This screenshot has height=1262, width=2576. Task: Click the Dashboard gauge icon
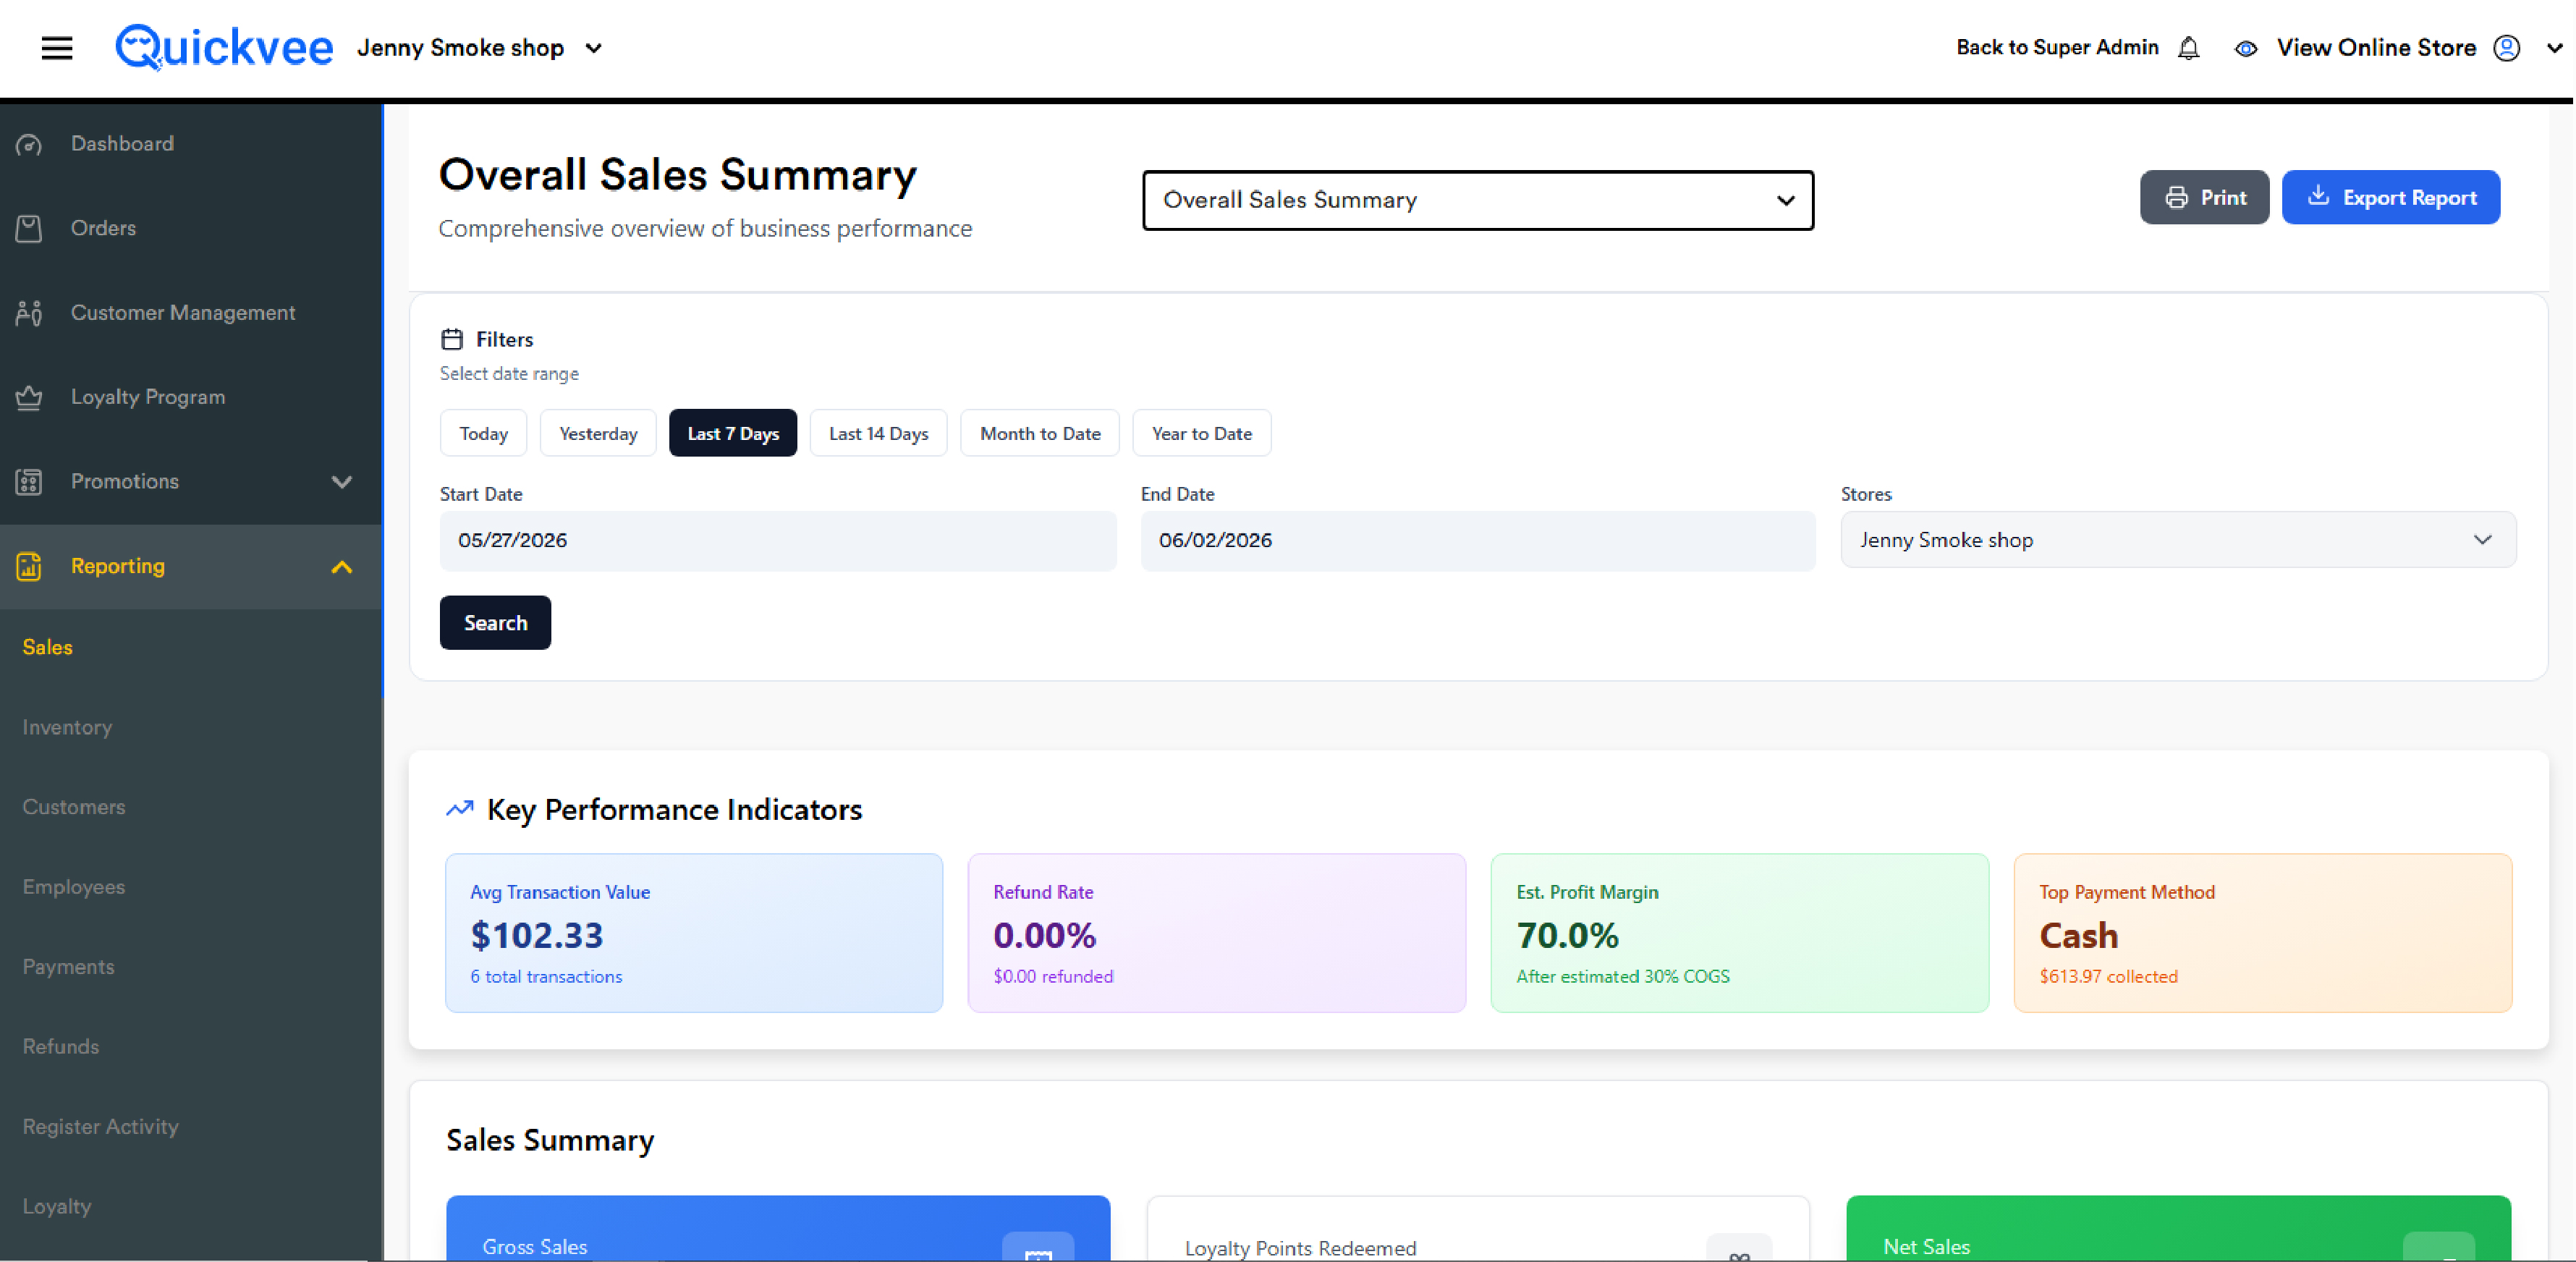point(29,144)
